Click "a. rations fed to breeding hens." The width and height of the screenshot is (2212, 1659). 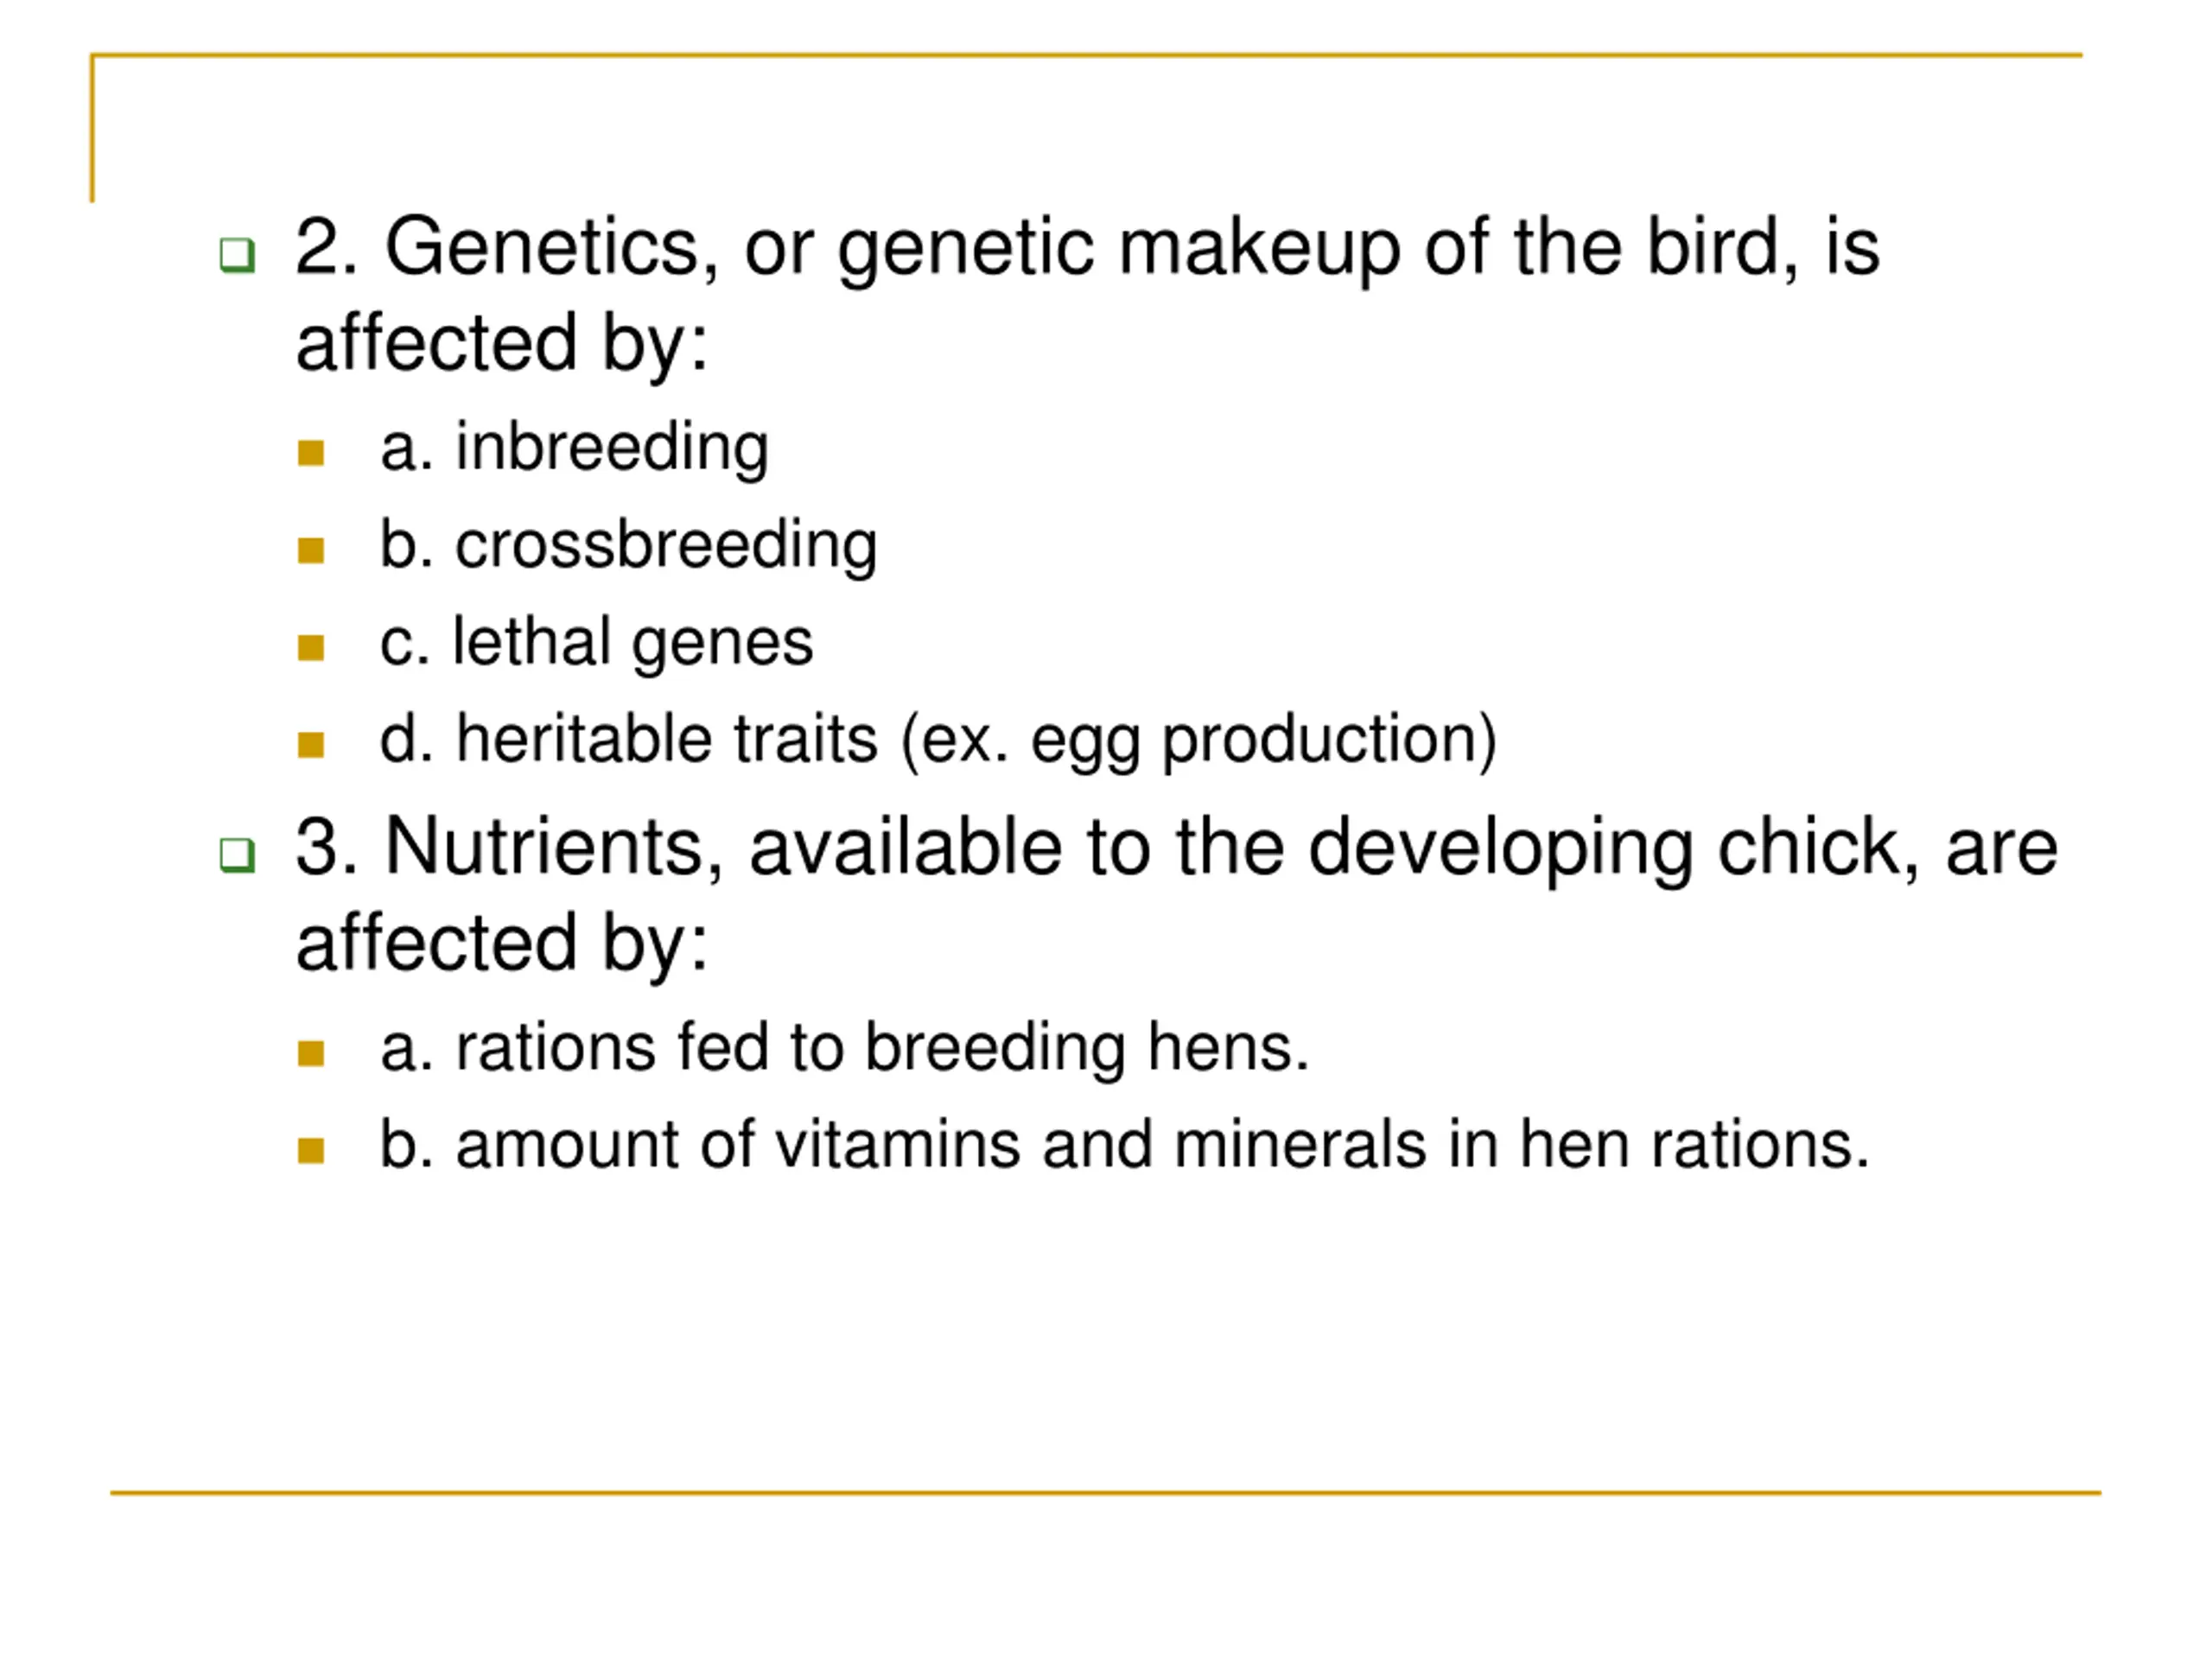coord(844,1047)
